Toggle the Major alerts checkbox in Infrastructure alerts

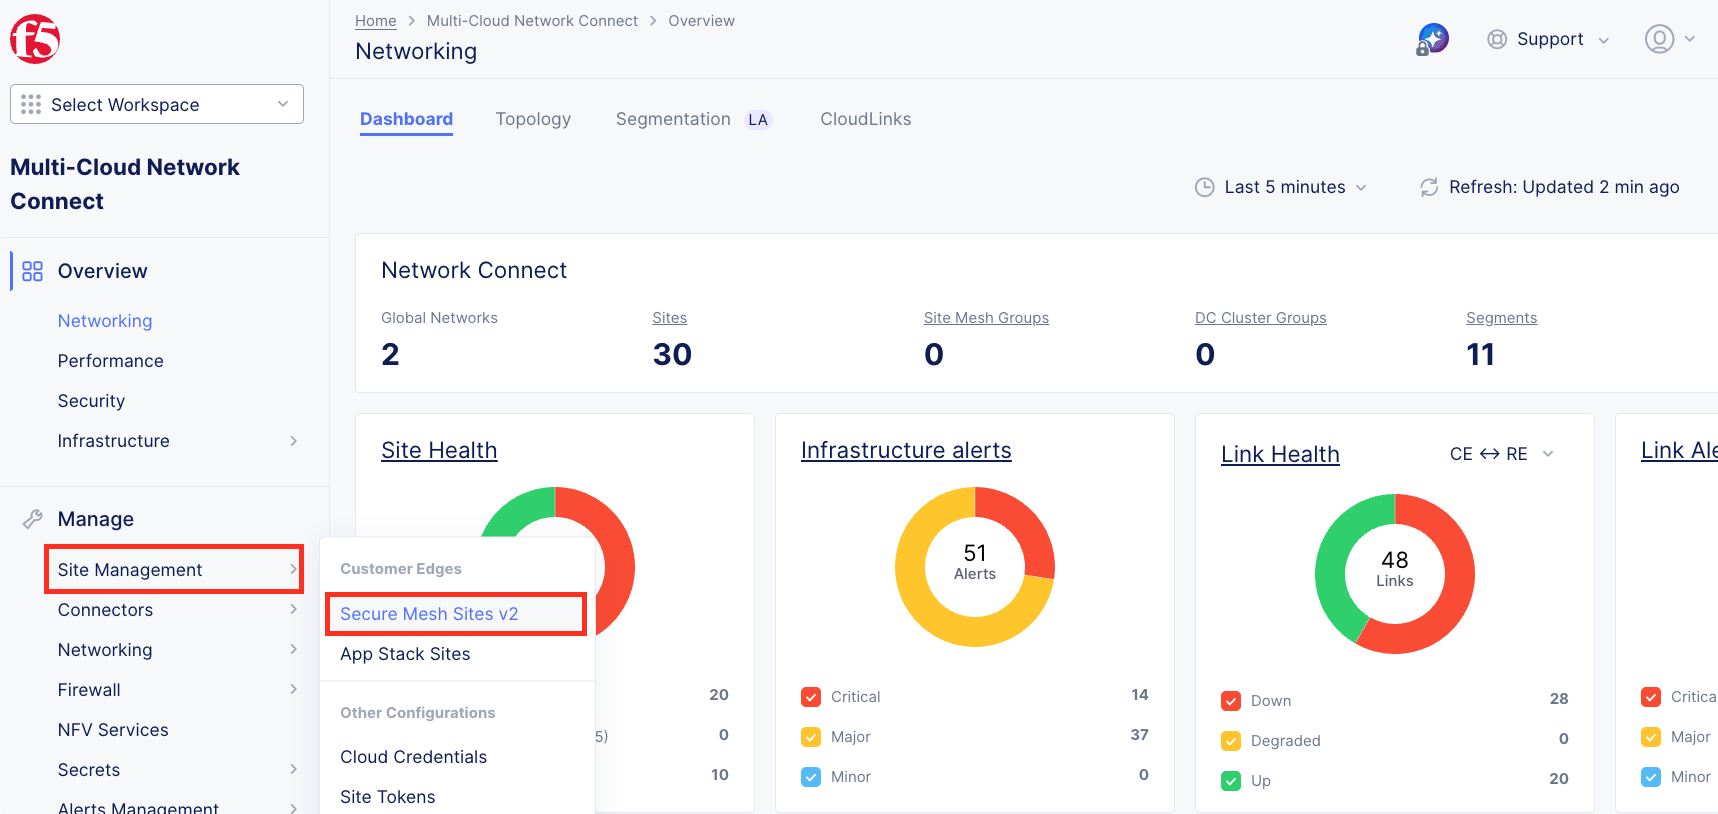(x=811, y=737)
